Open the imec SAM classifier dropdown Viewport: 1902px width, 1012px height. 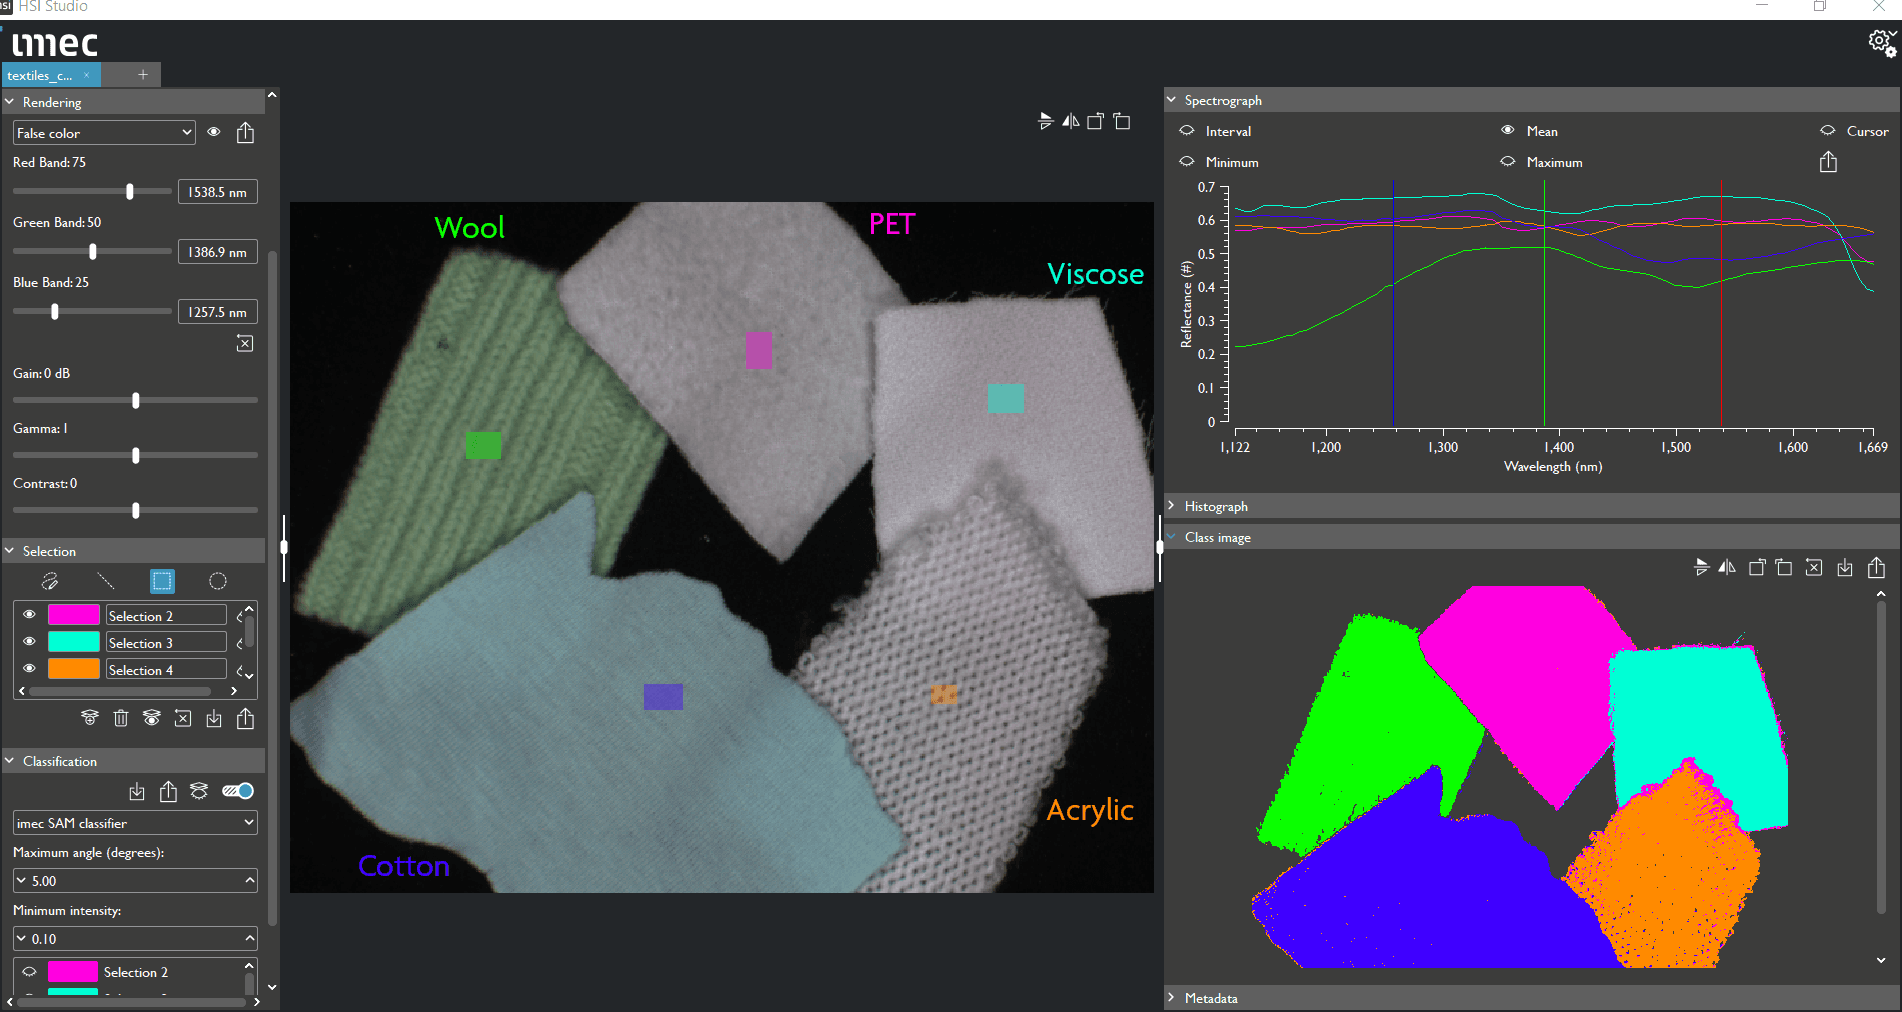135,823
